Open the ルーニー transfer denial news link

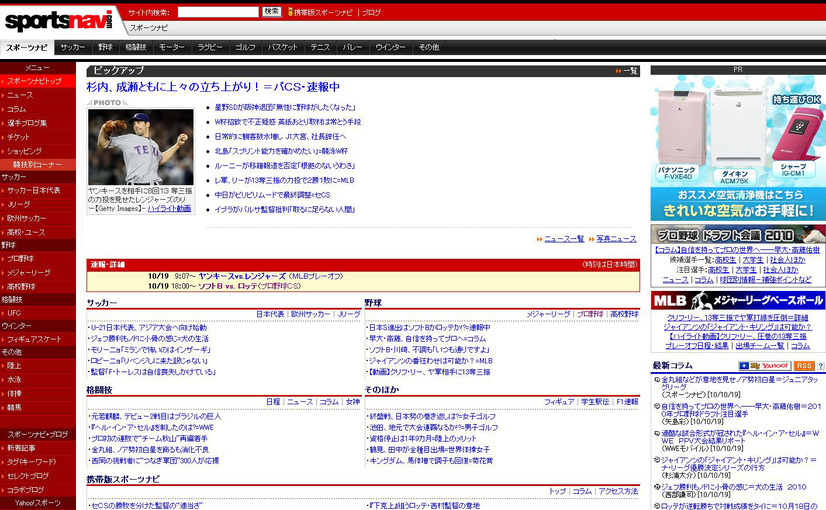(x=285, y=165)
